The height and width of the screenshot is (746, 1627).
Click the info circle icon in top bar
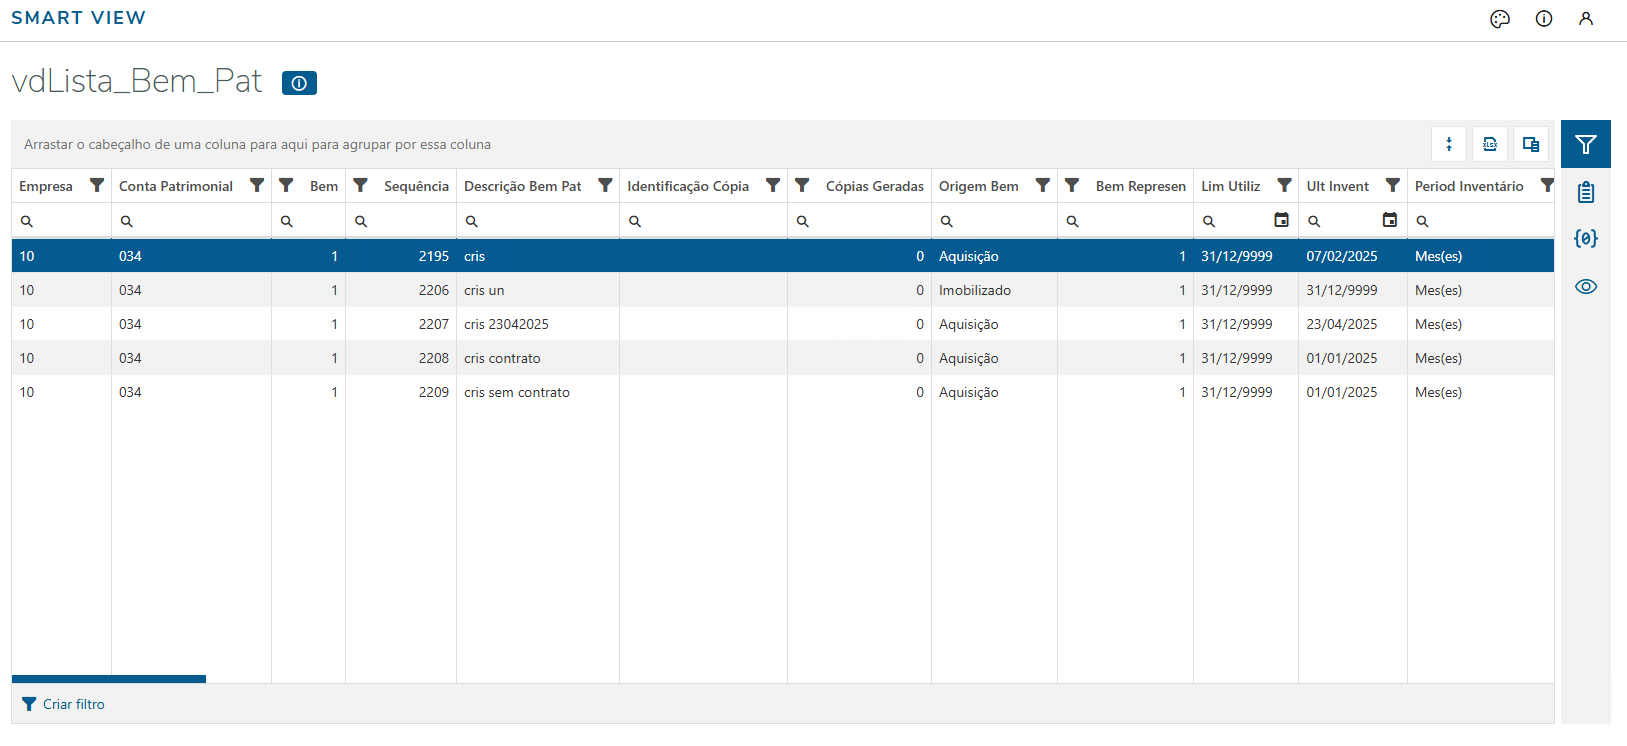point(1544,19)
